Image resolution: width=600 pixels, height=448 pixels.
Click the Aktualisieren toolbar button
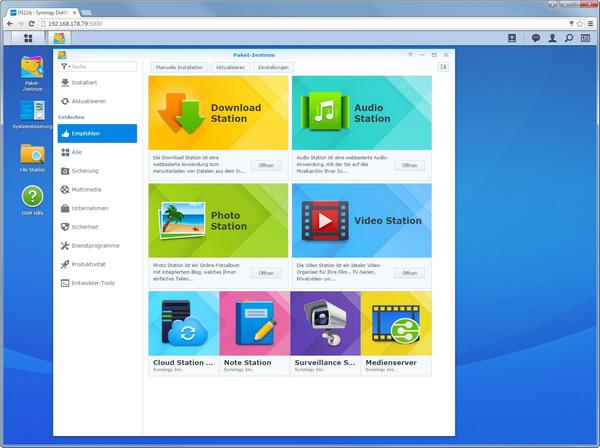click(x=230, y=67)
